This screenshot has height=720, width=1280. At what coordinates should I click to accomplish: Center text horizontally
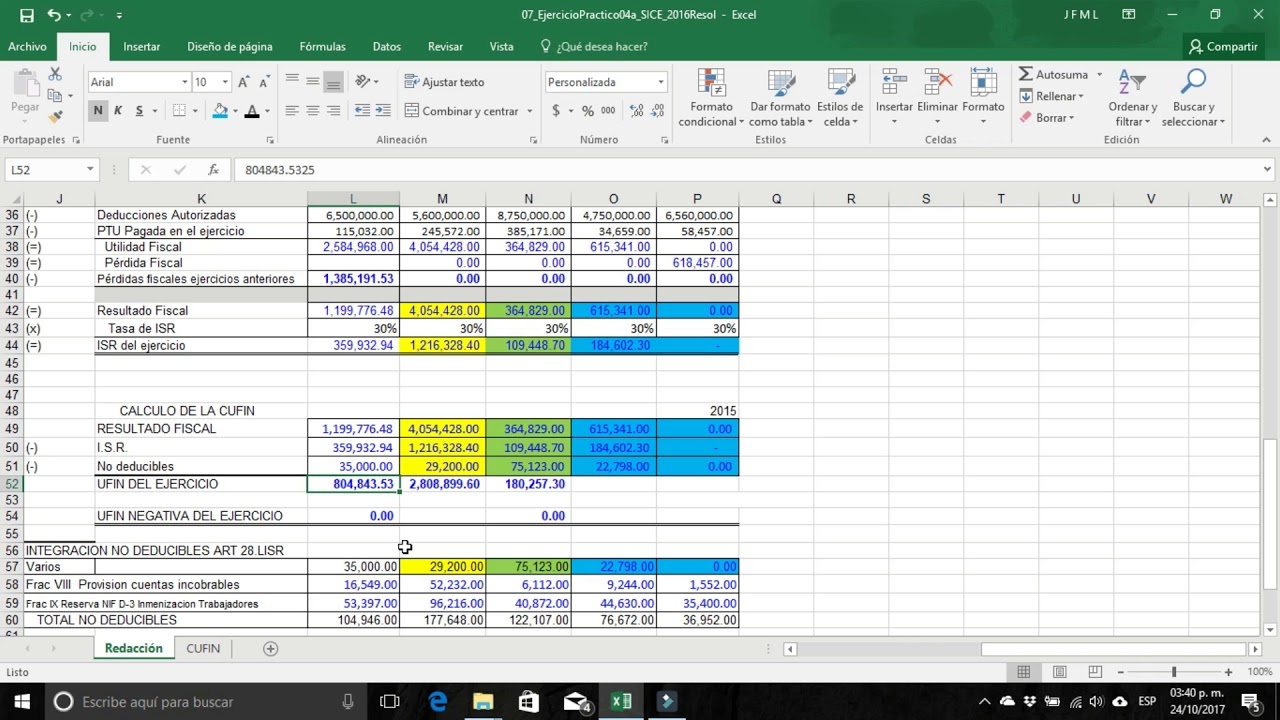[313, 111]
